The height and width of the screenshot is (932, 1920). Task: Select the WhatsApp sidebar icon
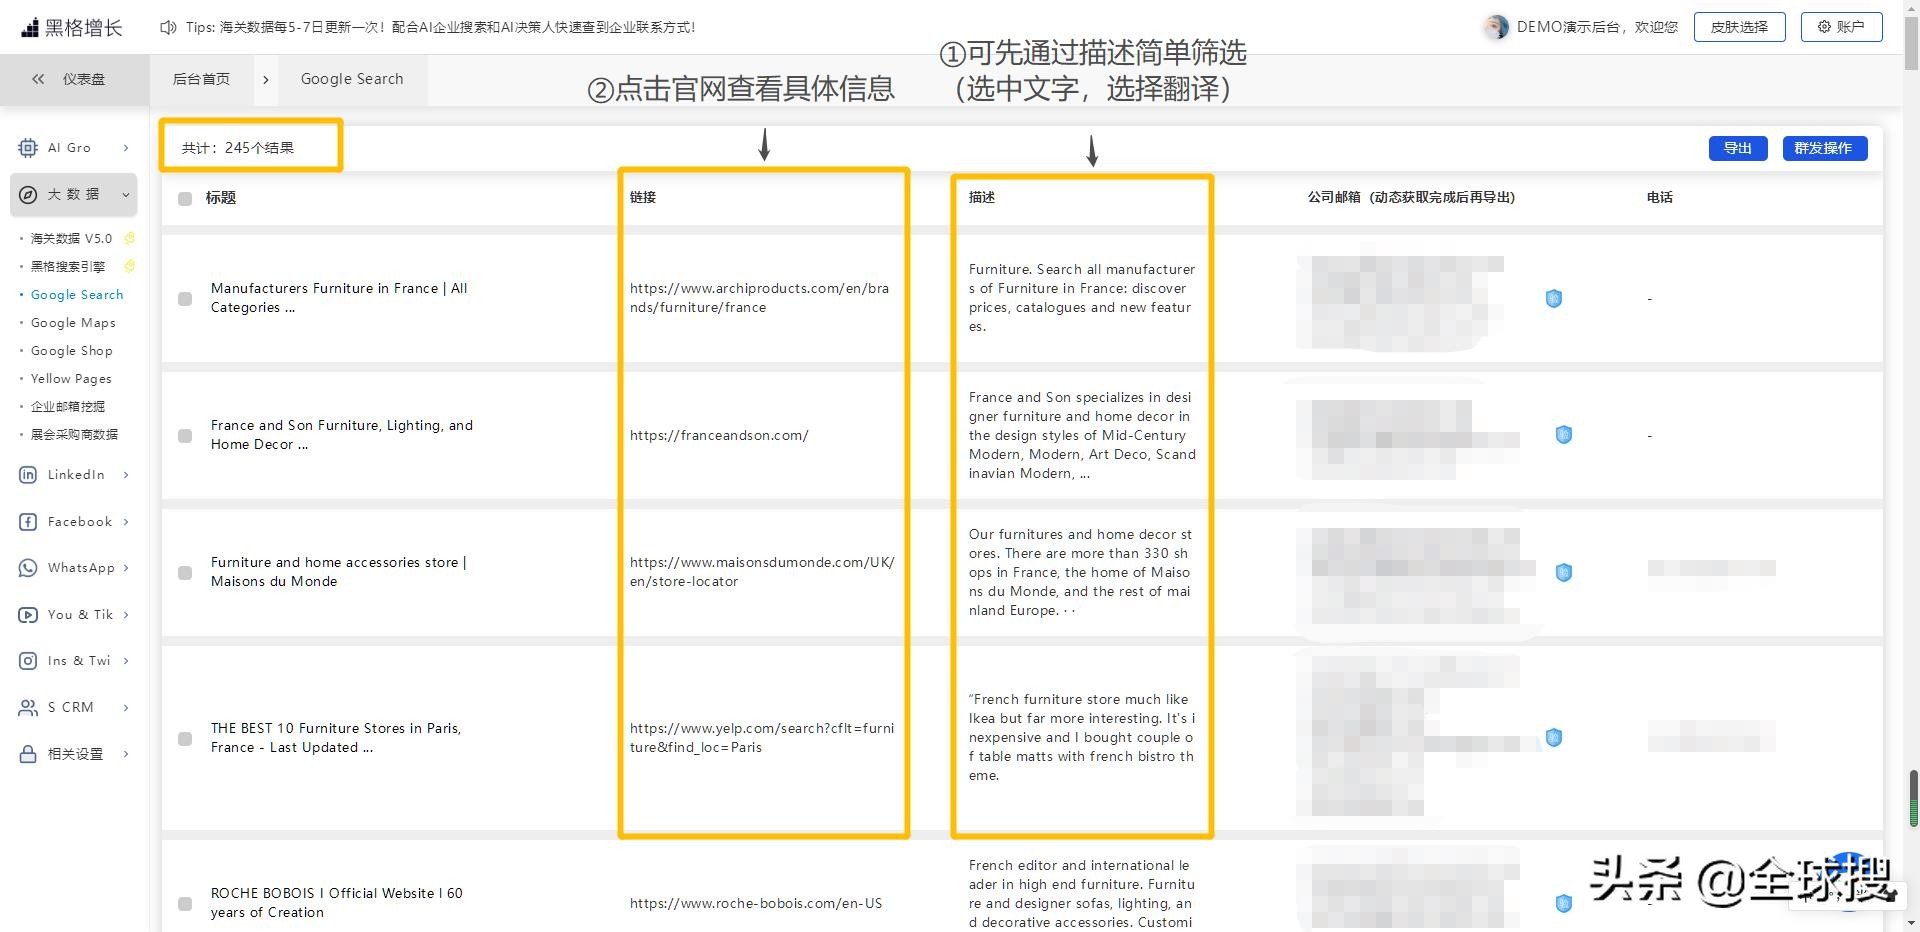click(28, 568)
